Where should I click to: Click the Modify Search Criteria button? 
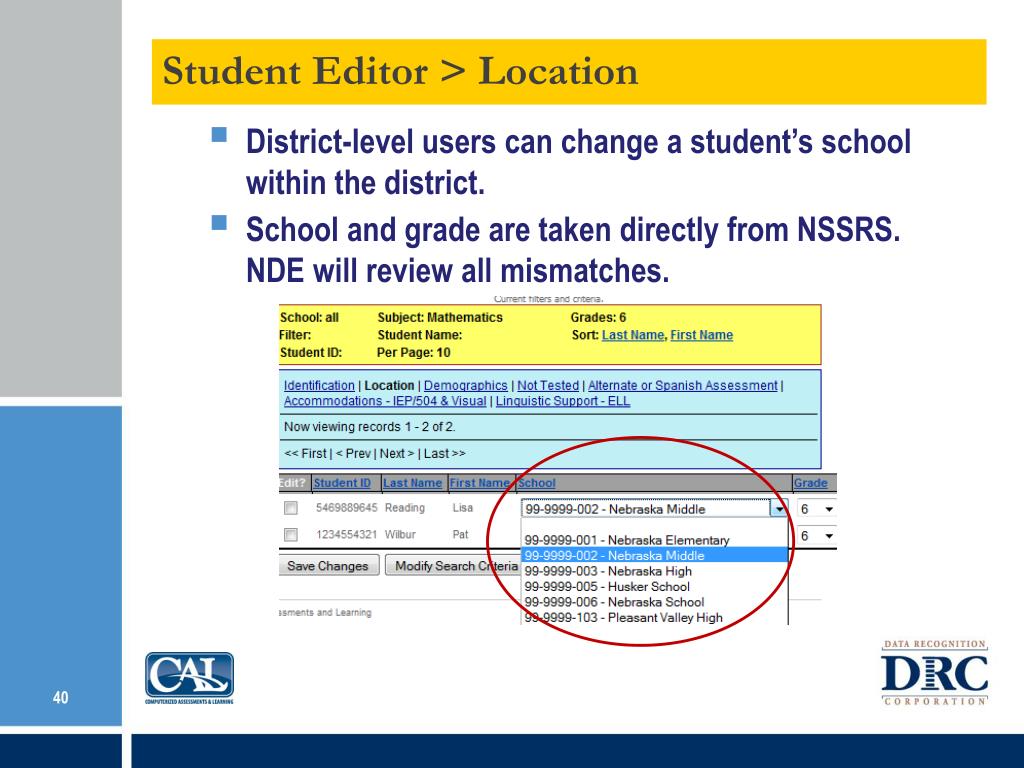(x=453, y=566)
